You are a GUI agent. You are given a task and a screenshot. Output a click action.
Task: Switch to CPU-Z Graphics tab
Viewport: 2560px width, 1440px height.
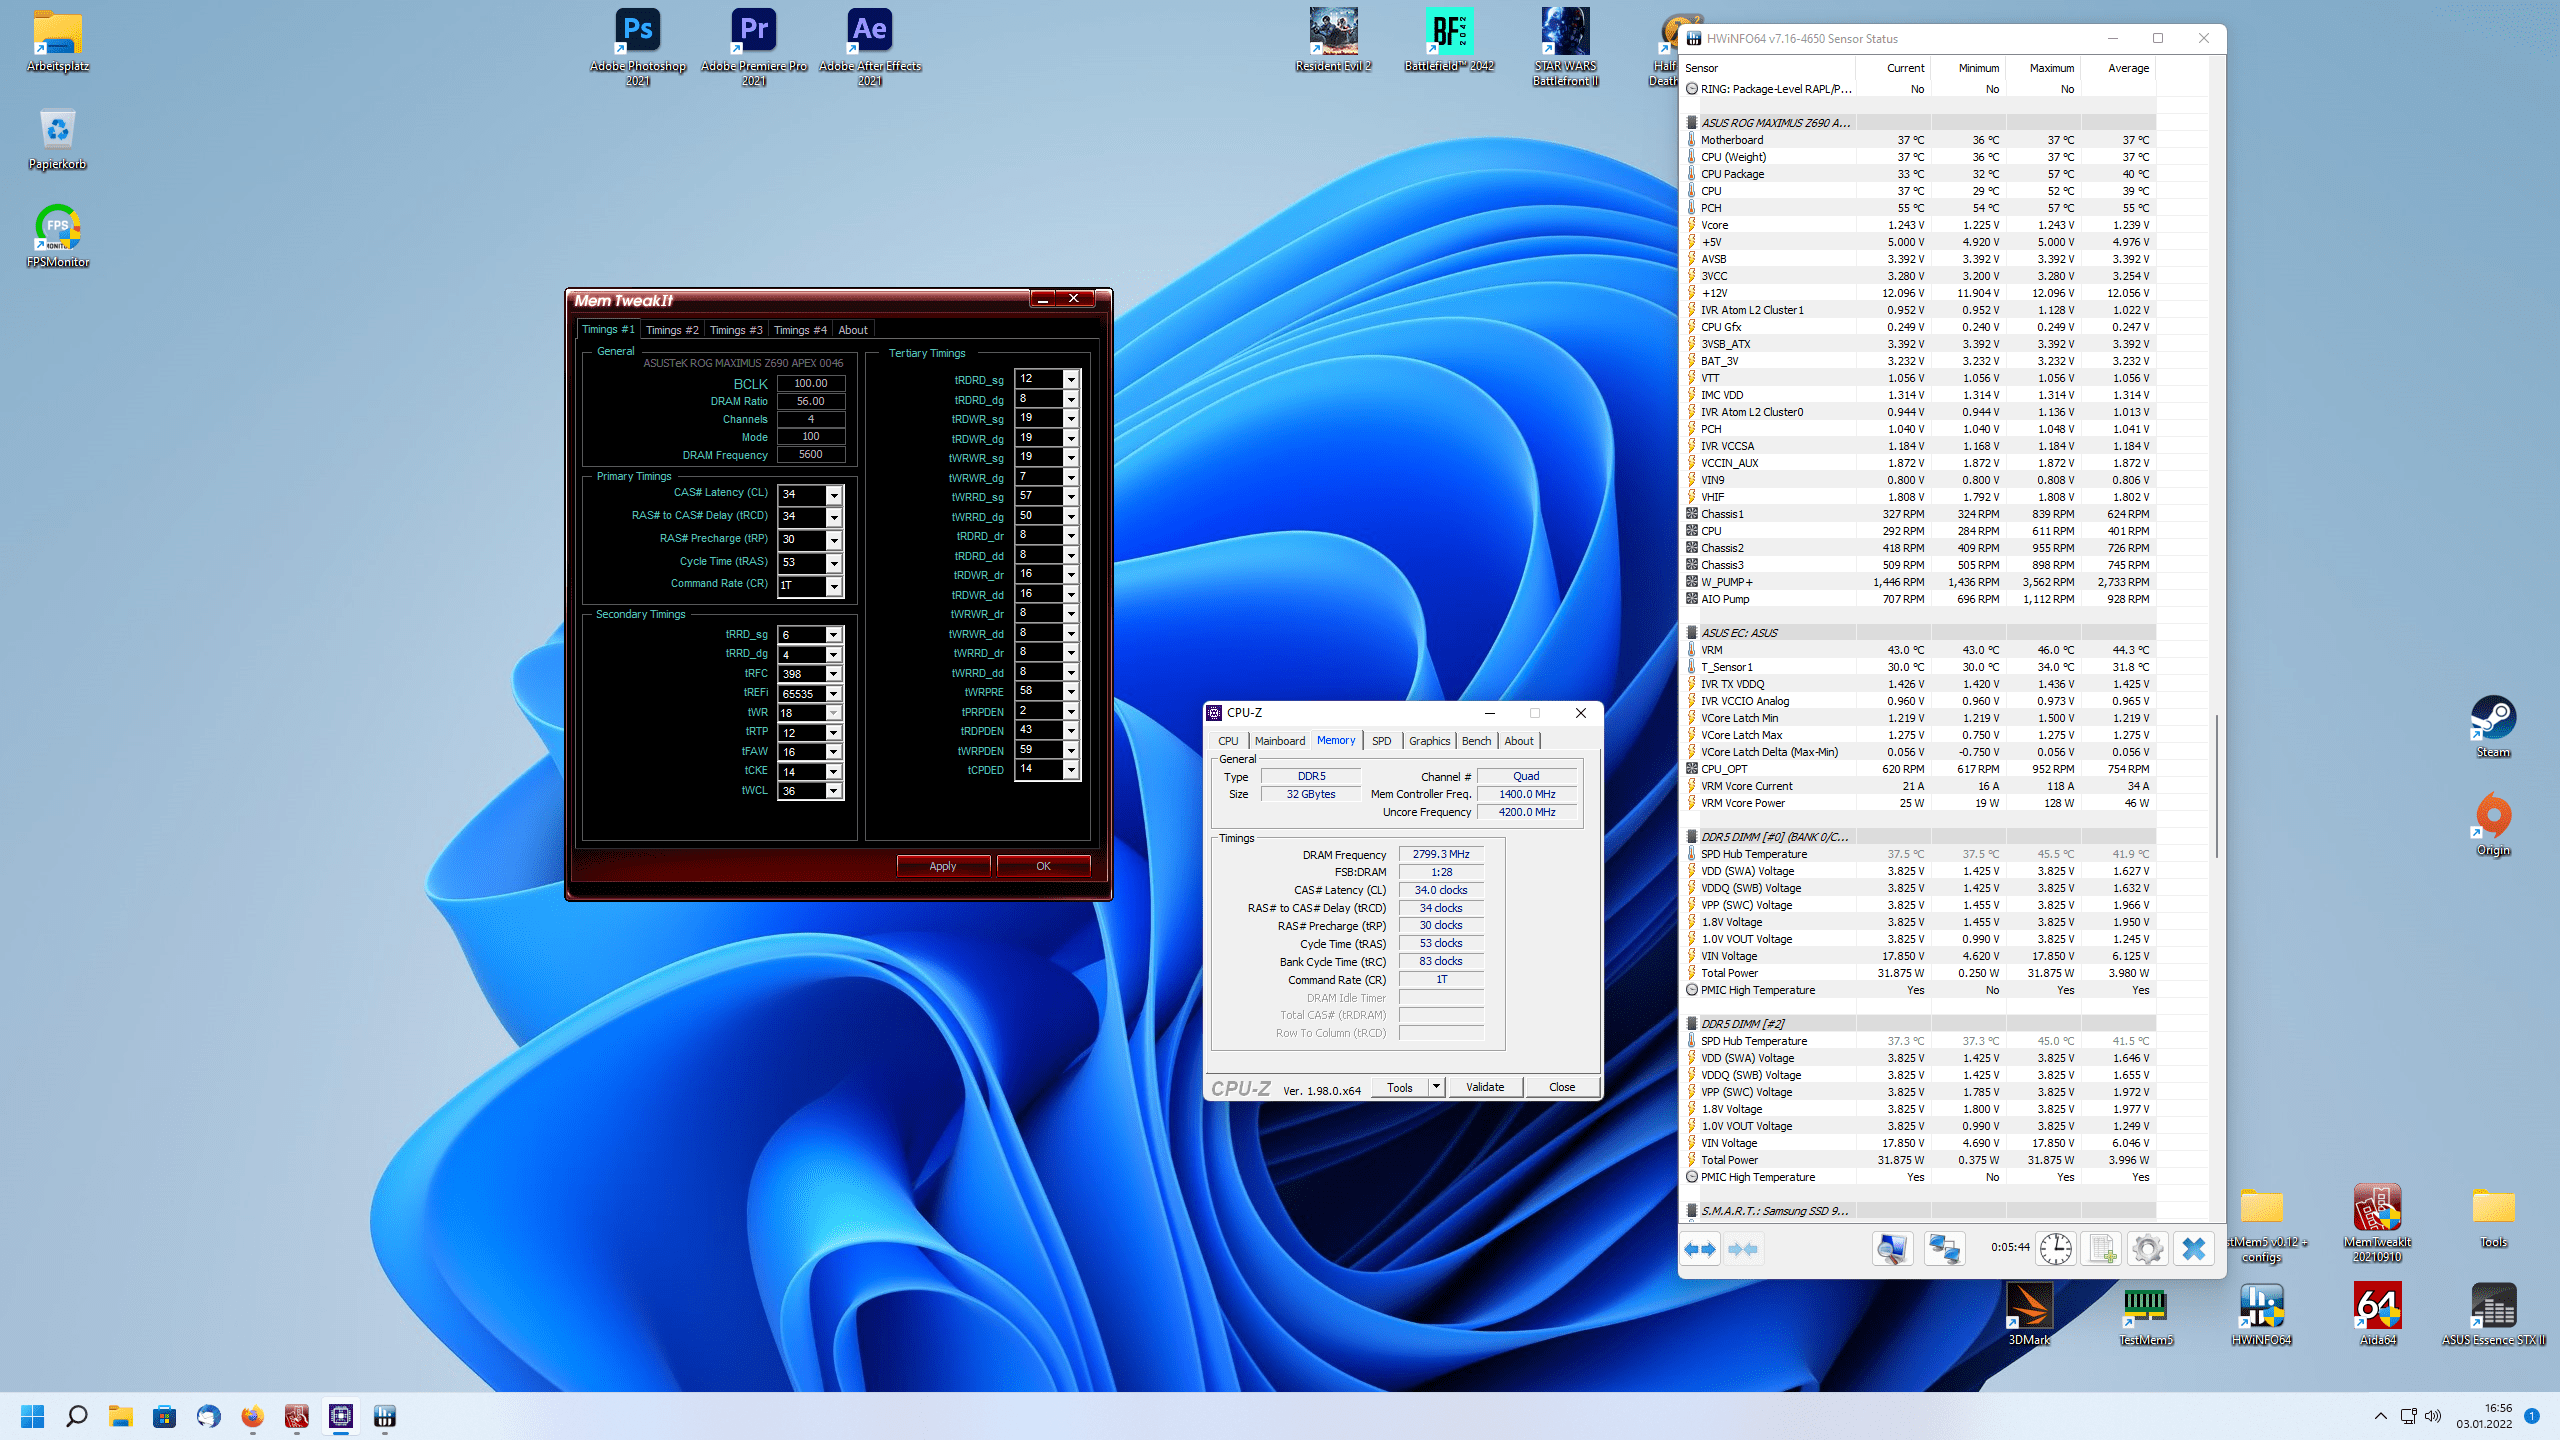(1429, 741)
